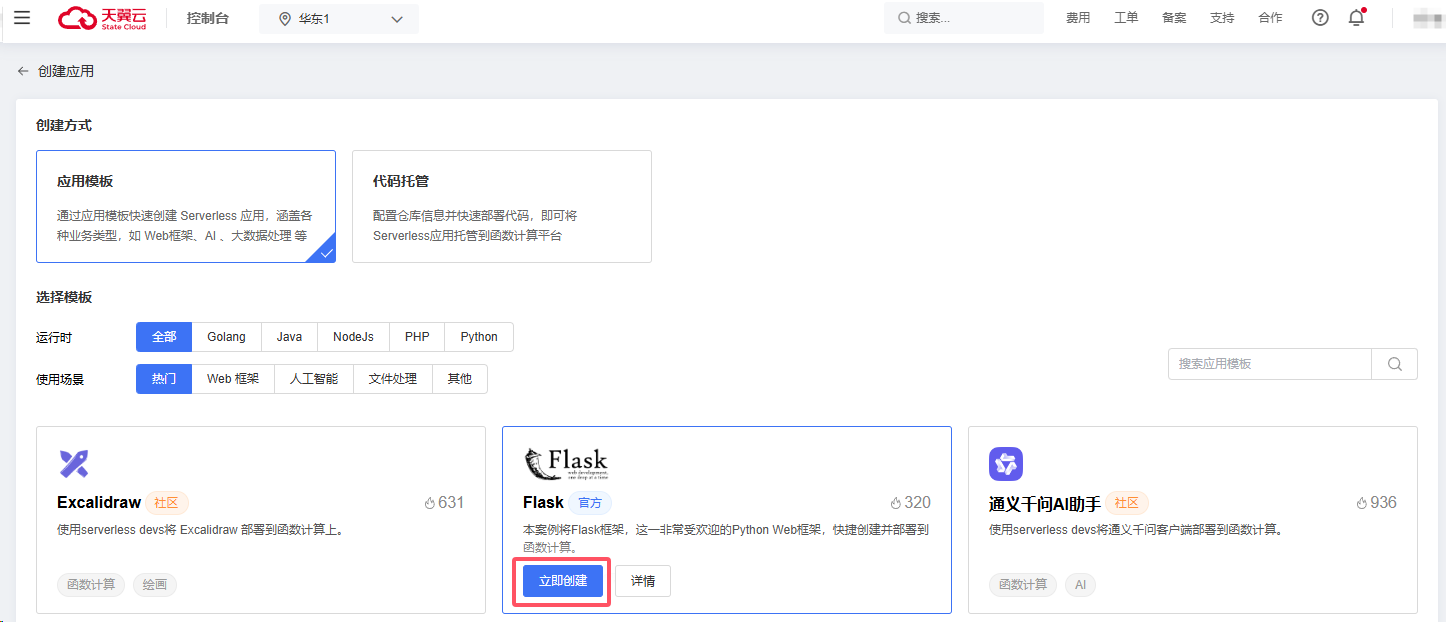This screenshot has height=622, width=1446.
Task: Filter runtime by 全部
Action: 164,337
